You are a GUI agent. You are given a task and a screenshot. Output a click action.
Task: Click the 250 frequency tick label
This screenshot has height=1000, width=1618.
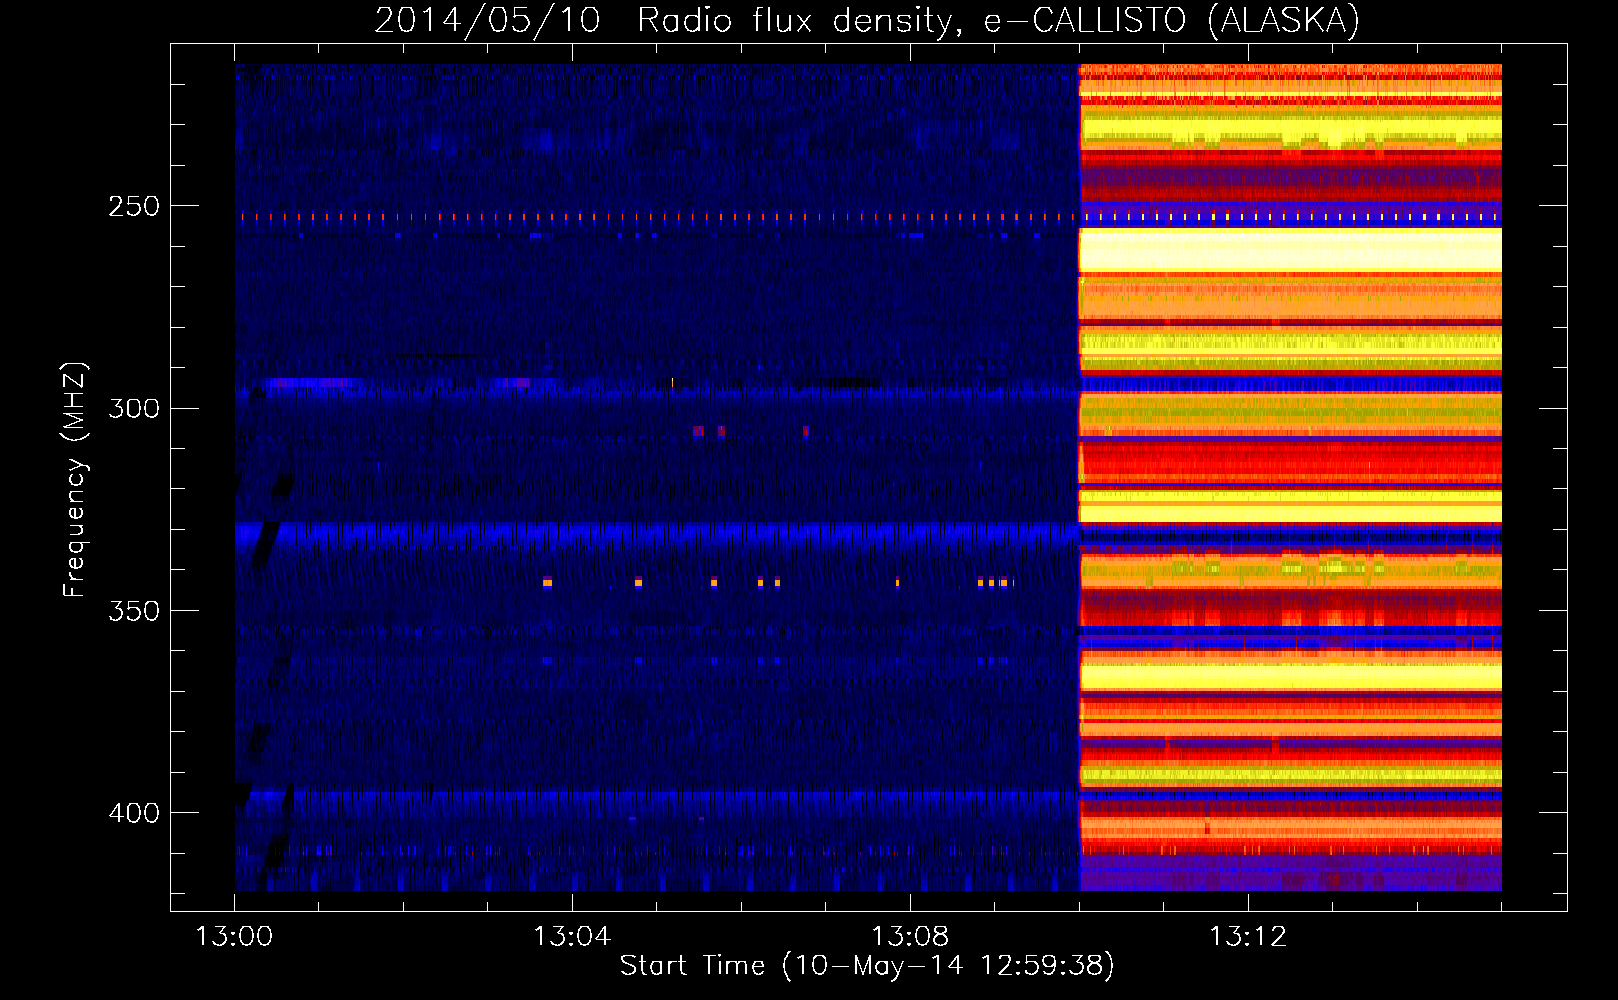pyautogui.click(x=134, y=206)
